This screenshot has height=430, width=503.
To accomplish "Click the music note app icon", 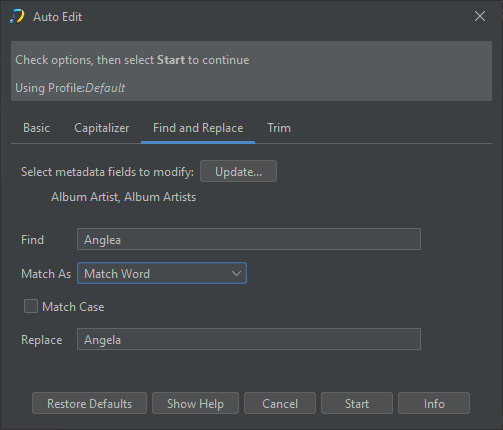I will [17, 16].
